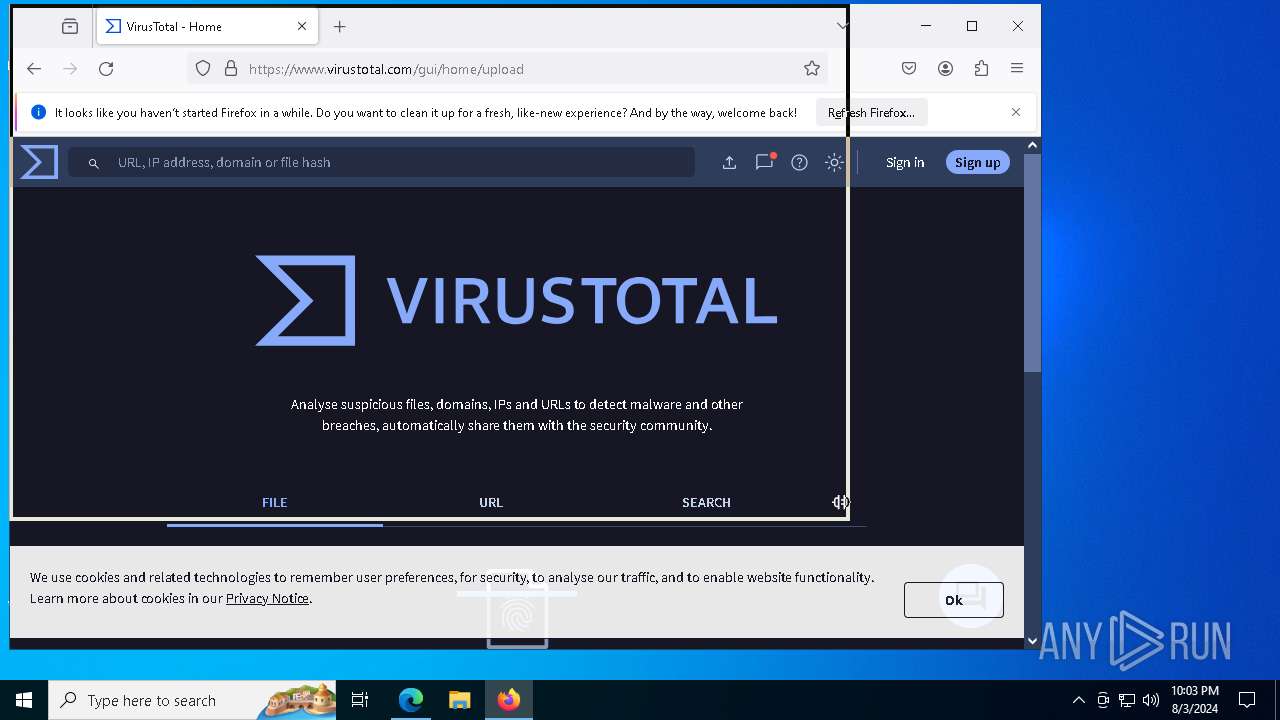Expand the list all tabs dropdown
Image resolution: width=1280 pixels, height=720 pixels.
click(x=842, y=27)
